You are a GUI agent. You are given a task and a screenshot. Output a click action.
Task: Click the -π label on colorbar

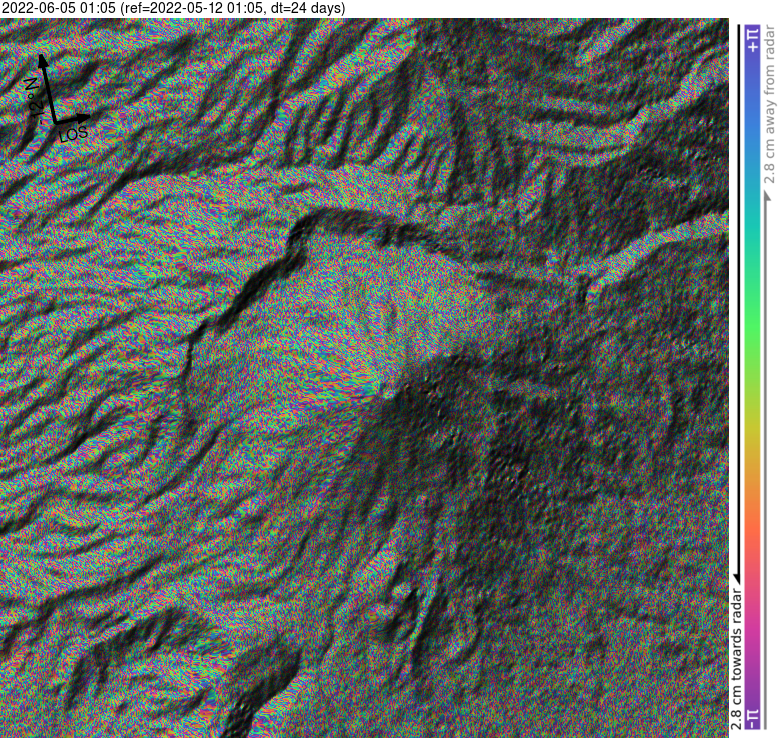(x=753, y=718)
